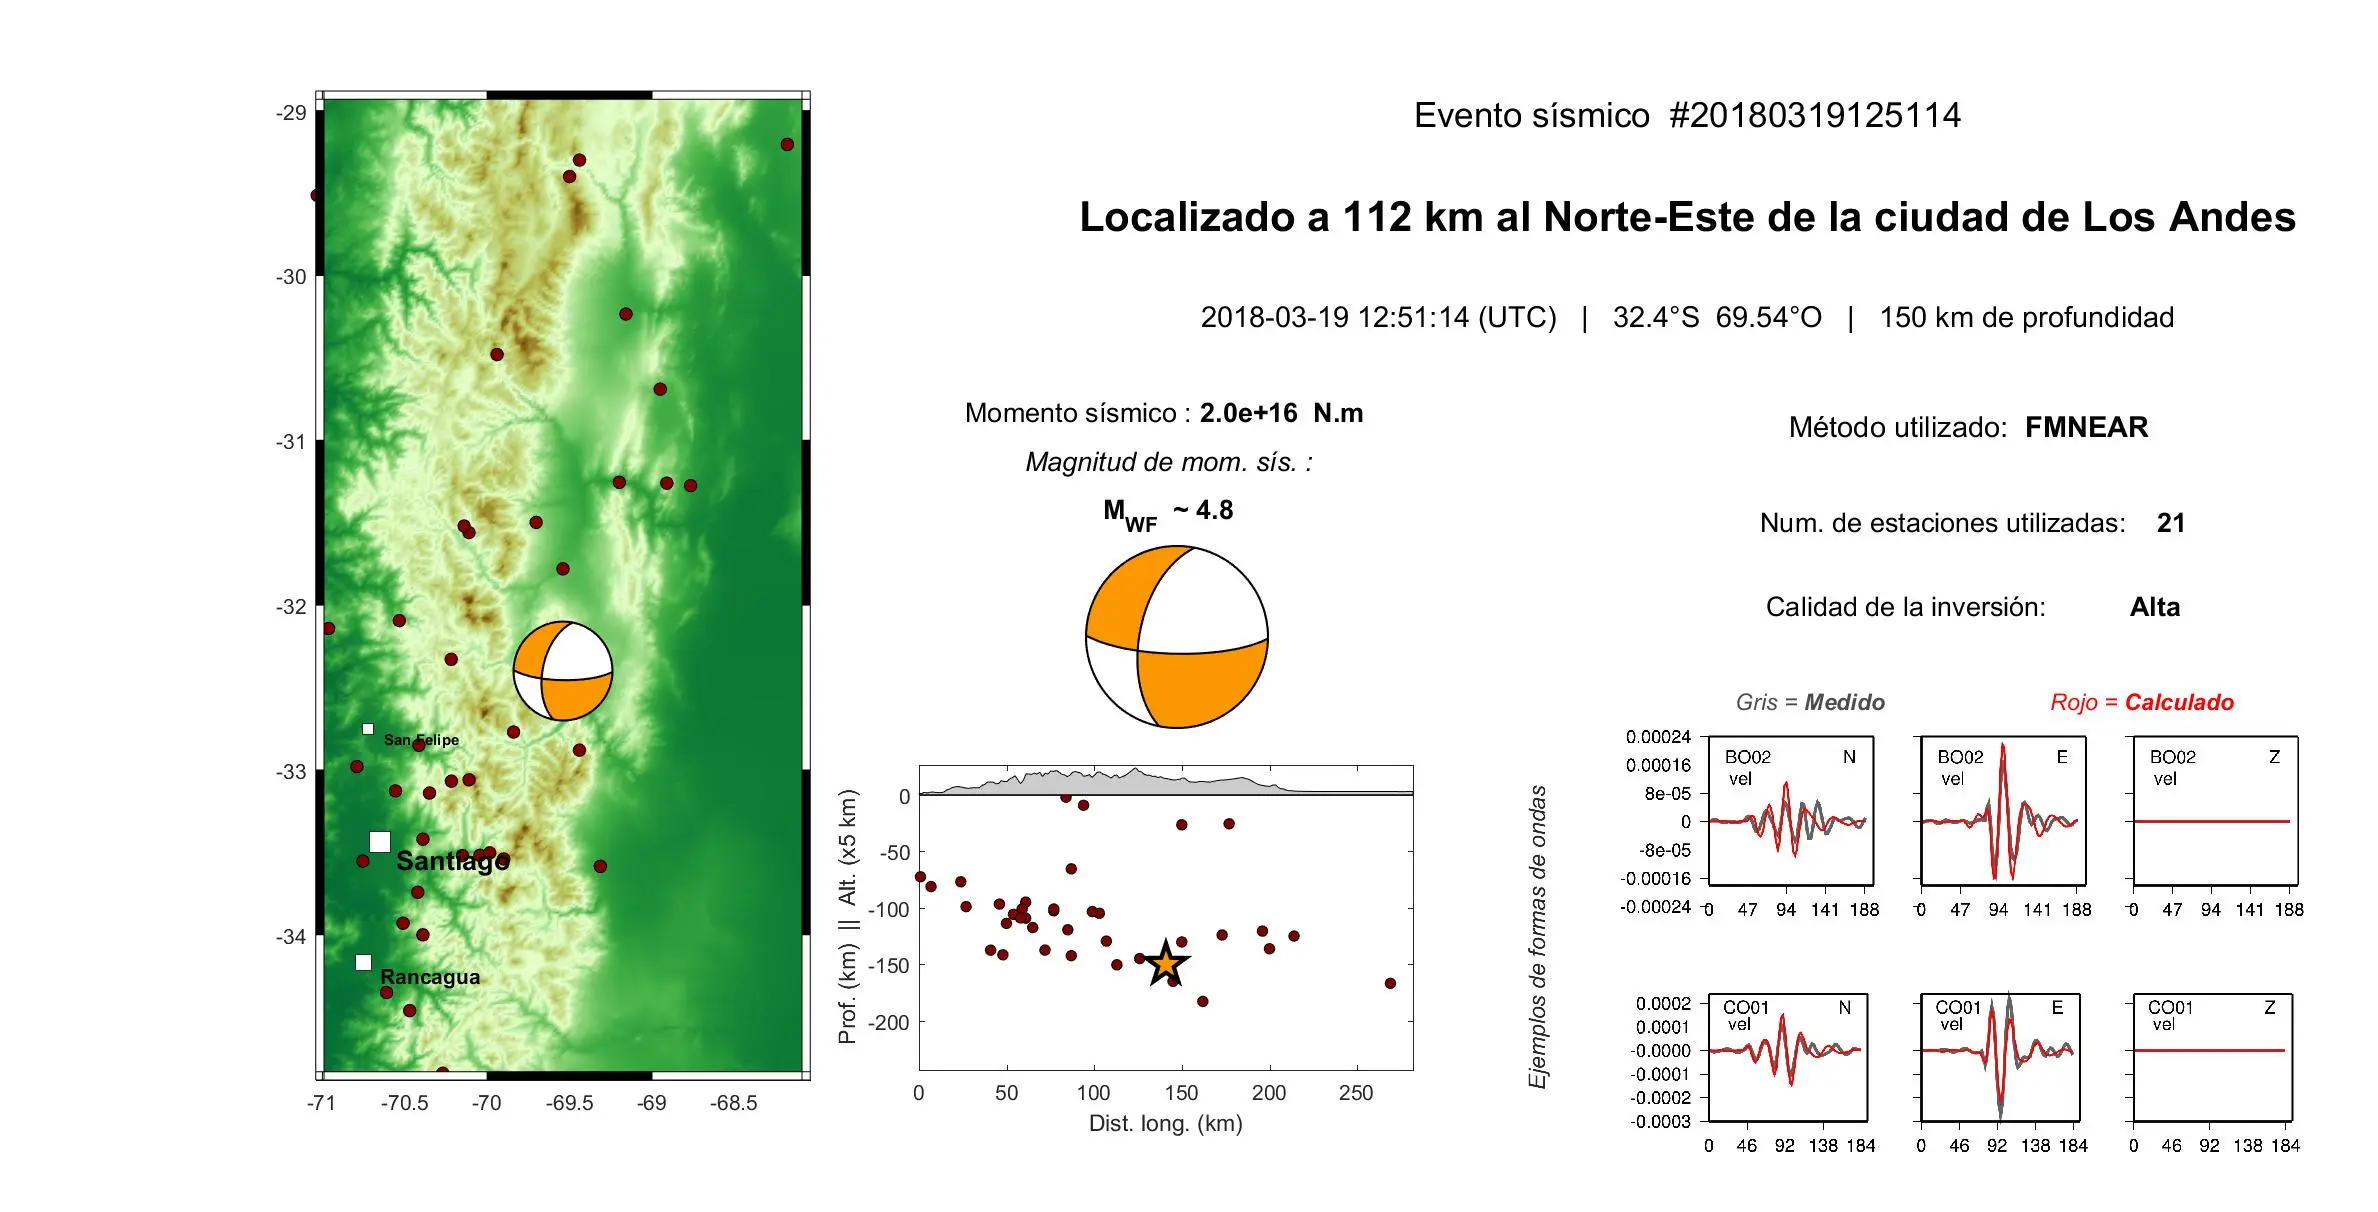Select the orange hypocenter star in depth section

tap(1166, 964)
